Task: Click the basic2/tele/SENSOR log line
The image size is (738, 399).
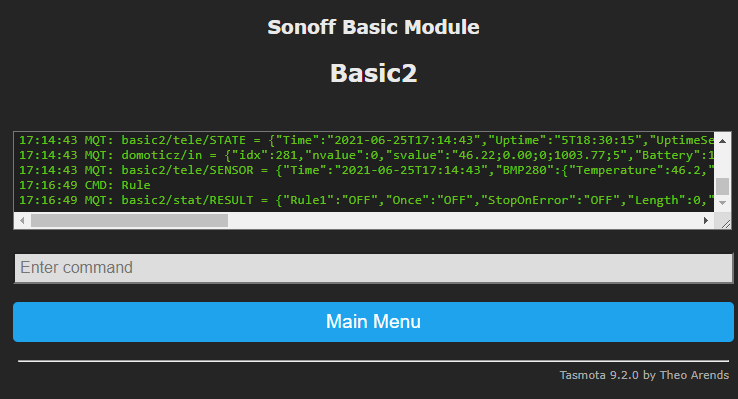Action: click(x=366, y=170)
